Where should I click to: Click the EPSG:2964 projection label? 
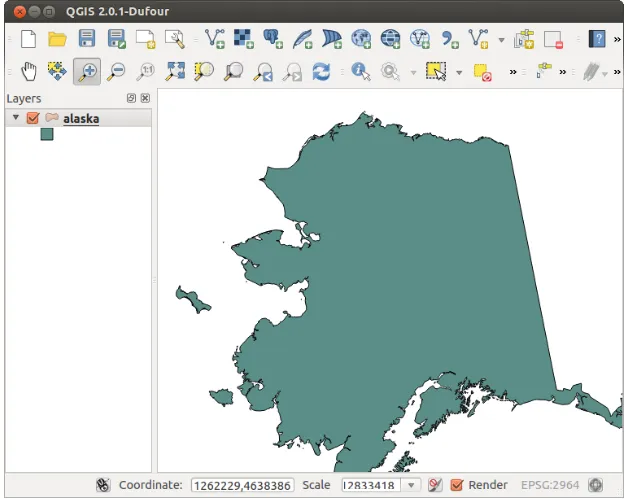550,485
